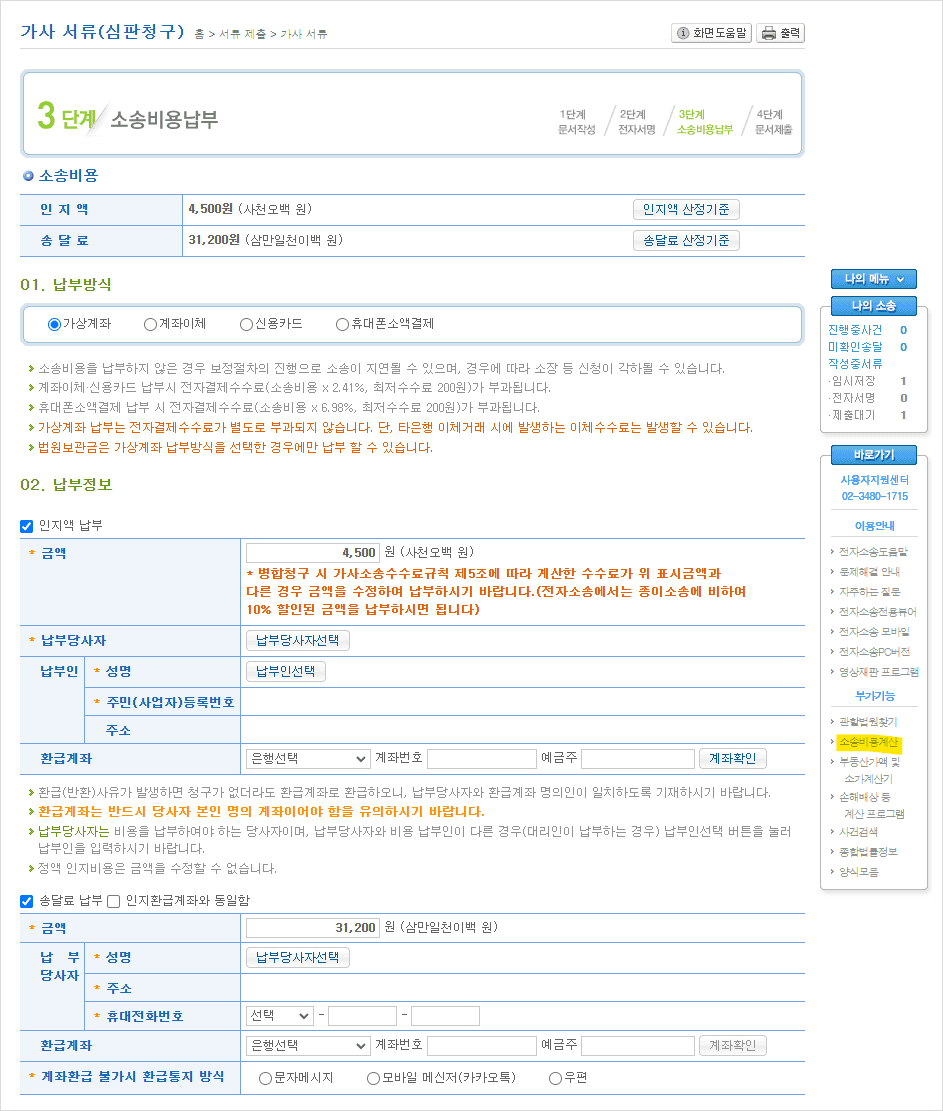Select 계좌이체 payment method
The height and width of the screenshot is (1111, 943).
(x=150, y=325)
